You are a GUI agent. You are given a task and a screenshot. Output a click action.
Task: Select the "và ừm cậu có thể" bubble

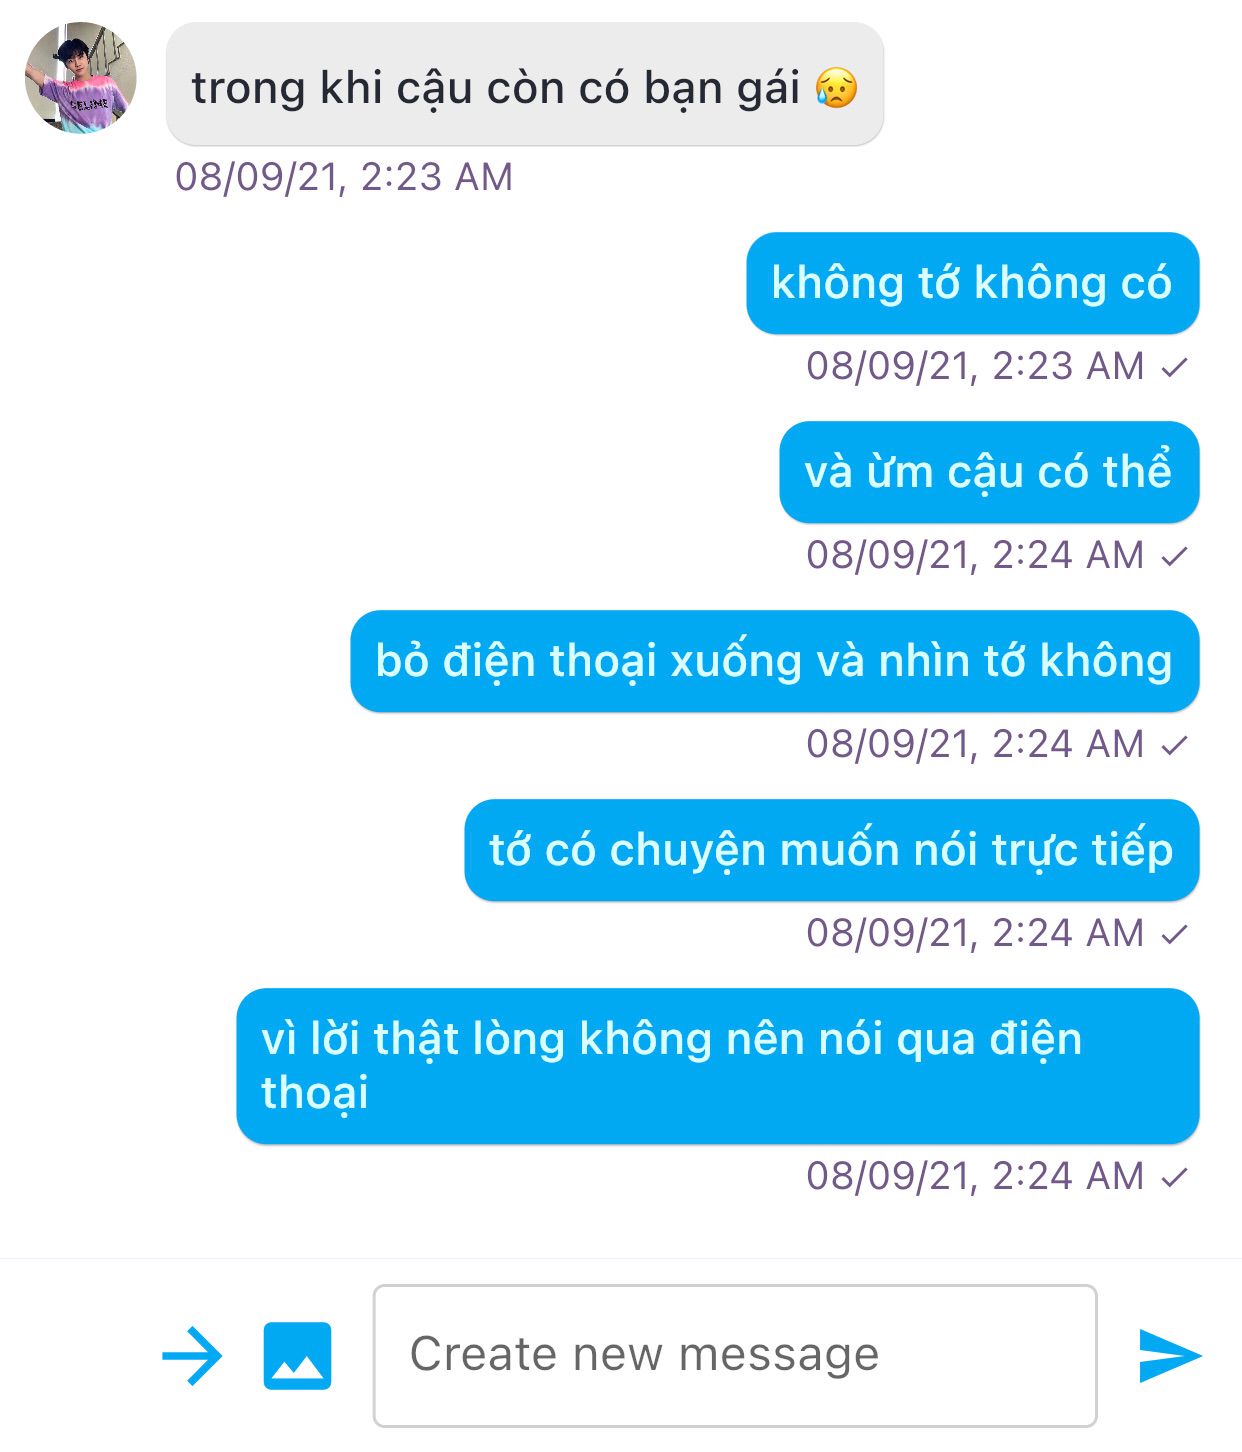[x=989, y=472]
